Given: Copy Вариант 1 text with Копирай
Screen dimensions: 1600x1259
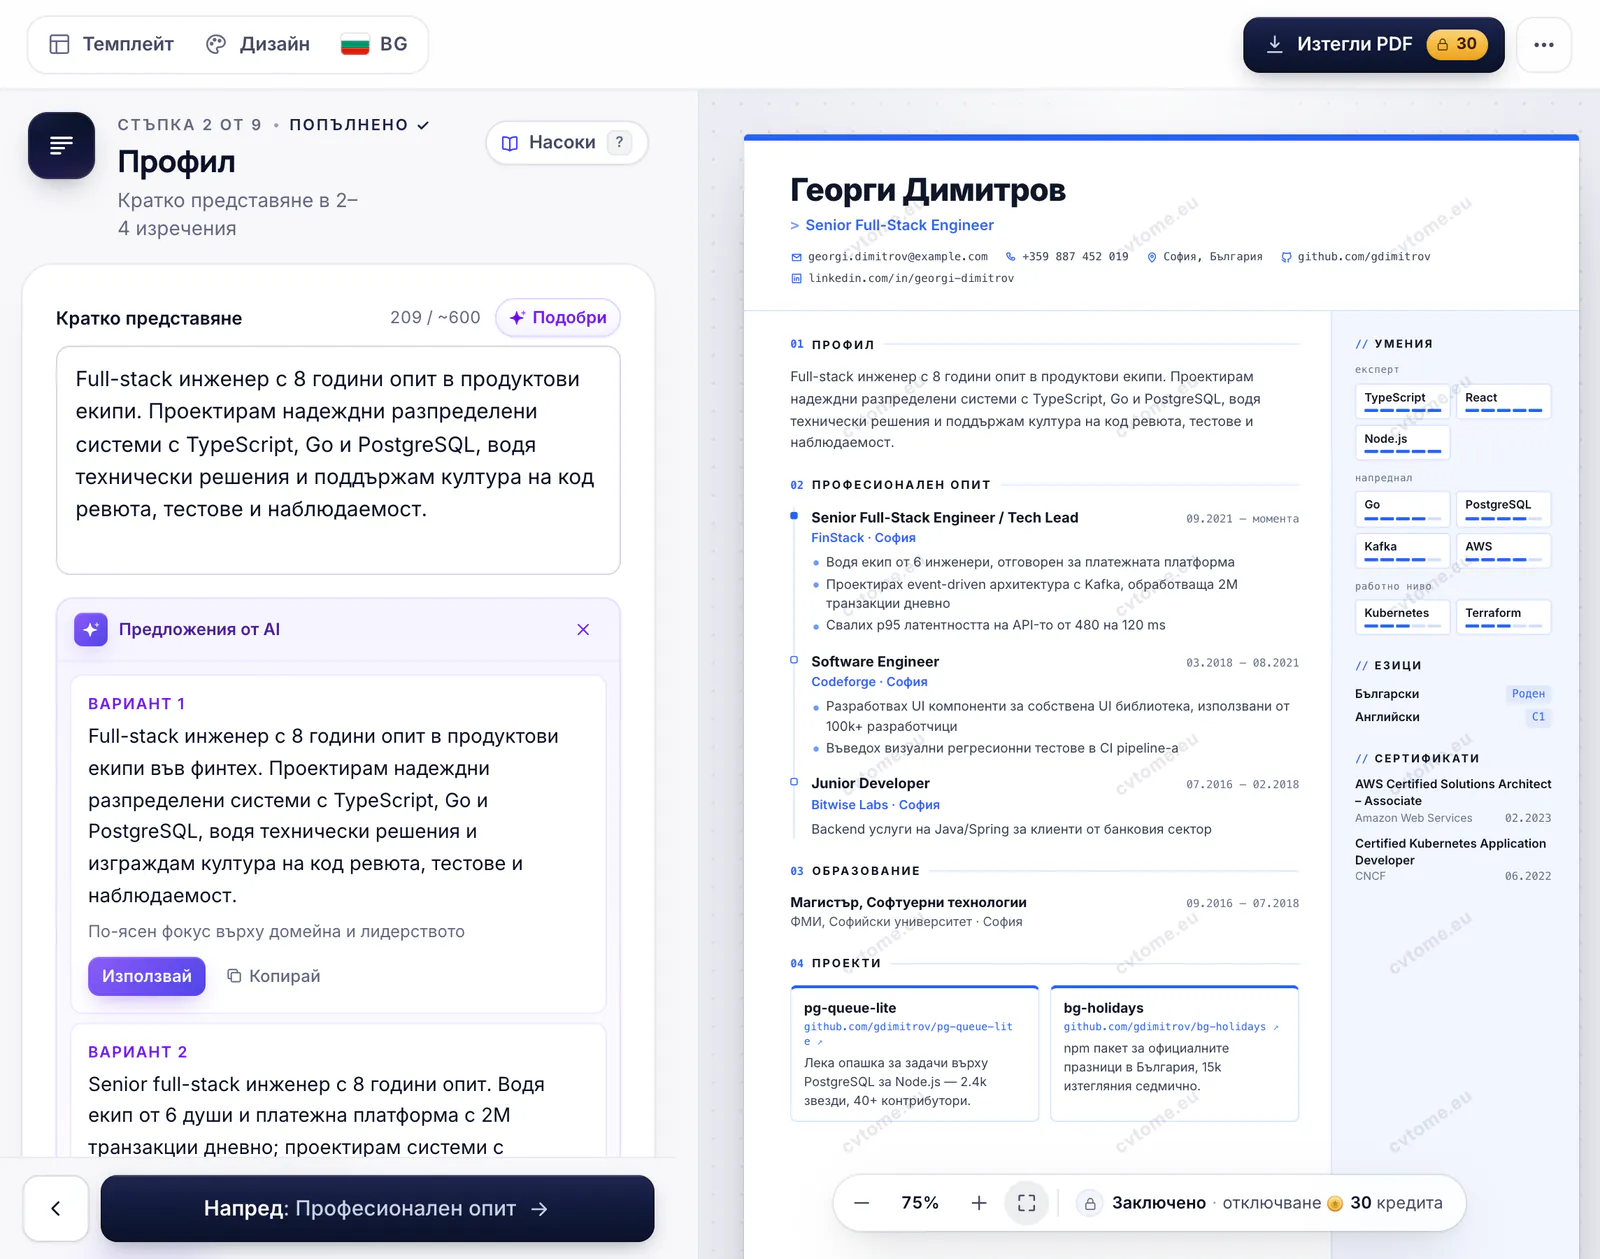Looking at the screenshot, I should point(274,976).
